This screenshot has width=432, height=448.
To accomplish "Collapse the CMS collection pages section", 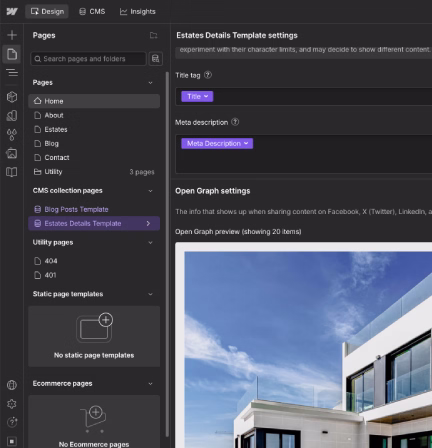I will [x=150, y=191].
